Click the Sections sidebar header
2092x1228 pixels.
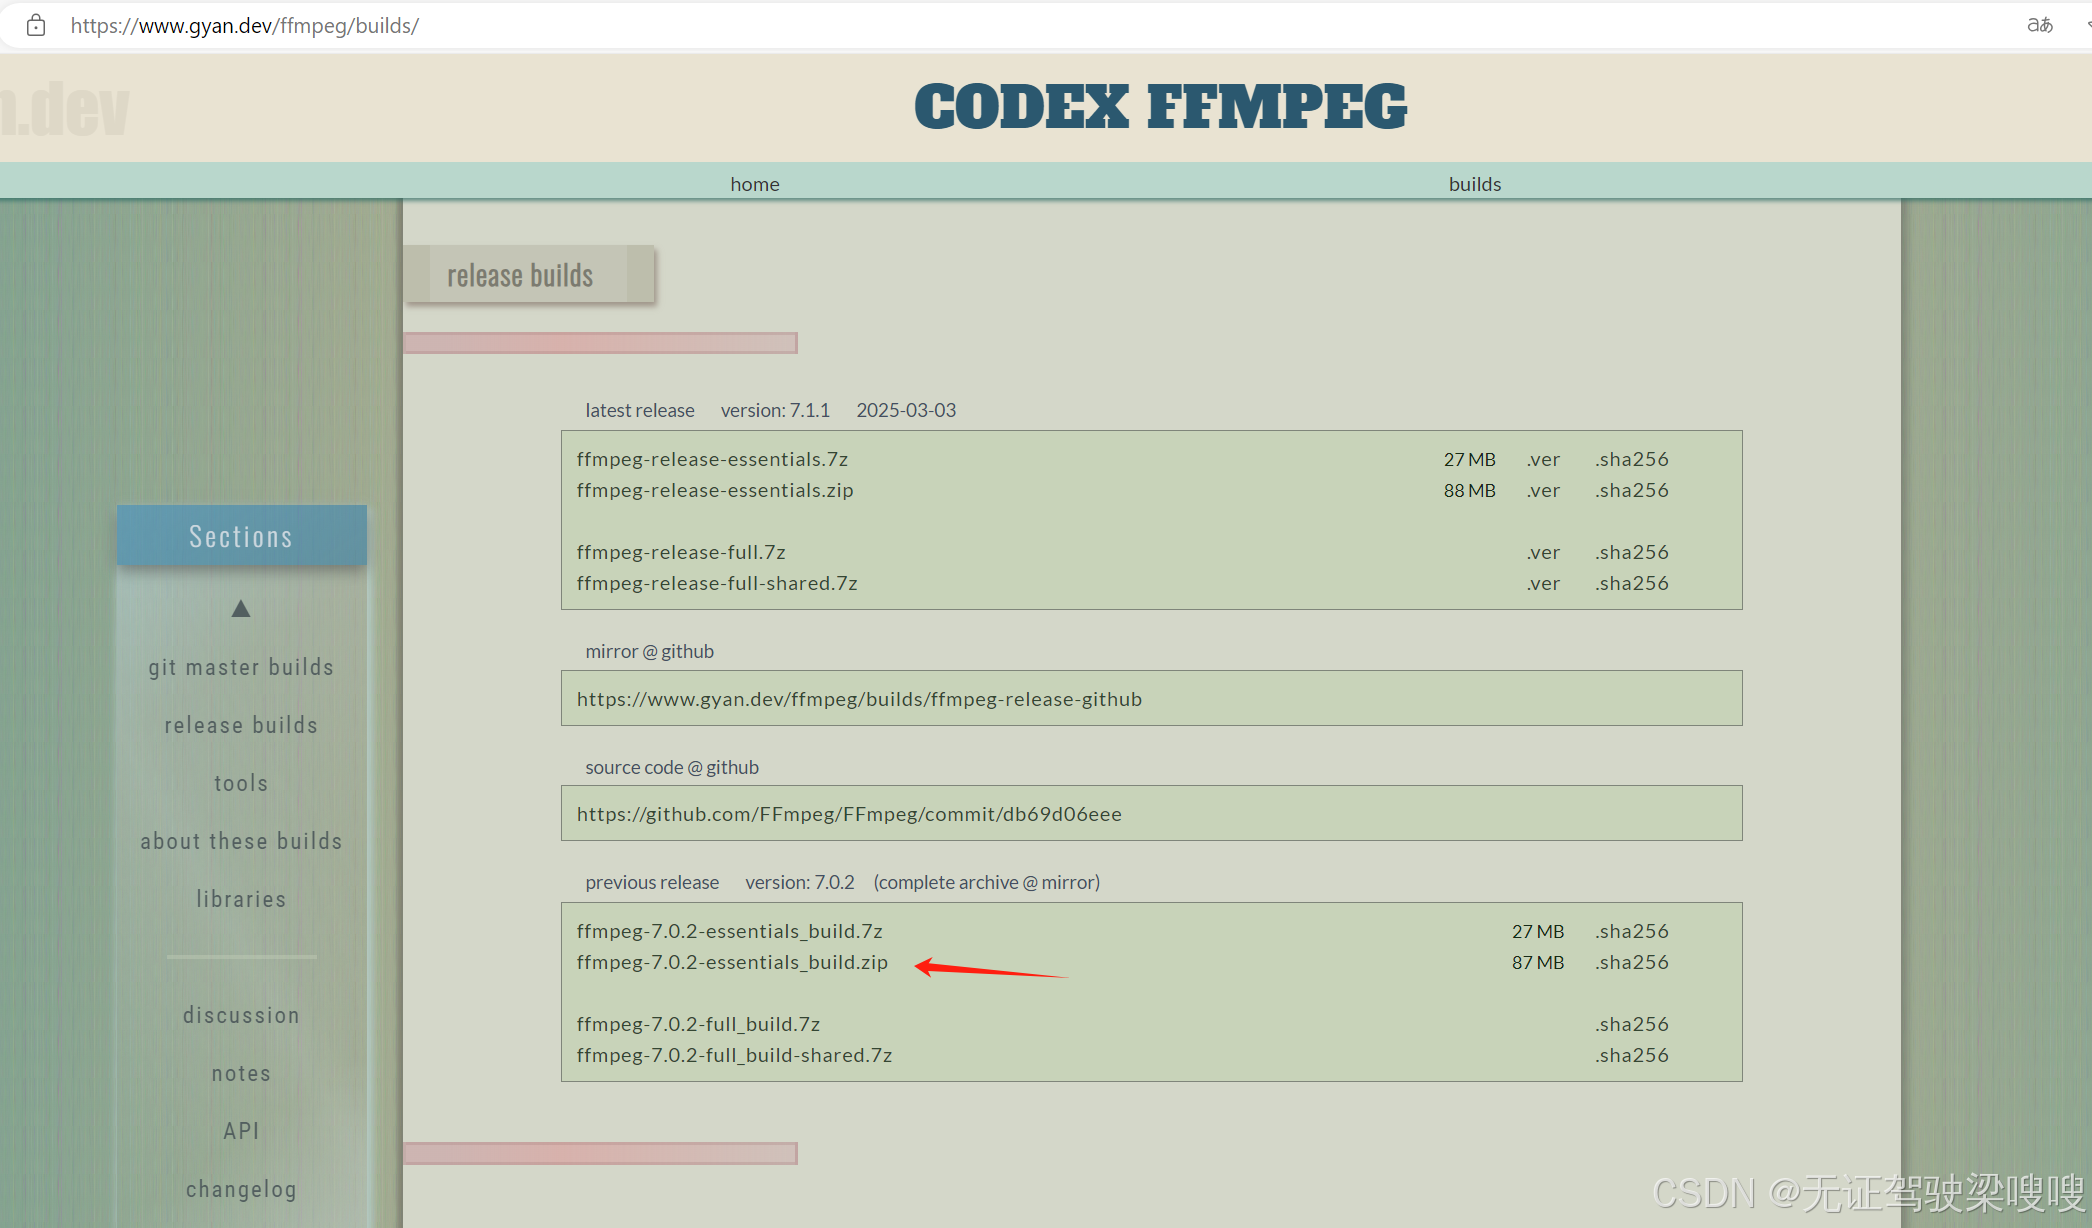(241, 536)
